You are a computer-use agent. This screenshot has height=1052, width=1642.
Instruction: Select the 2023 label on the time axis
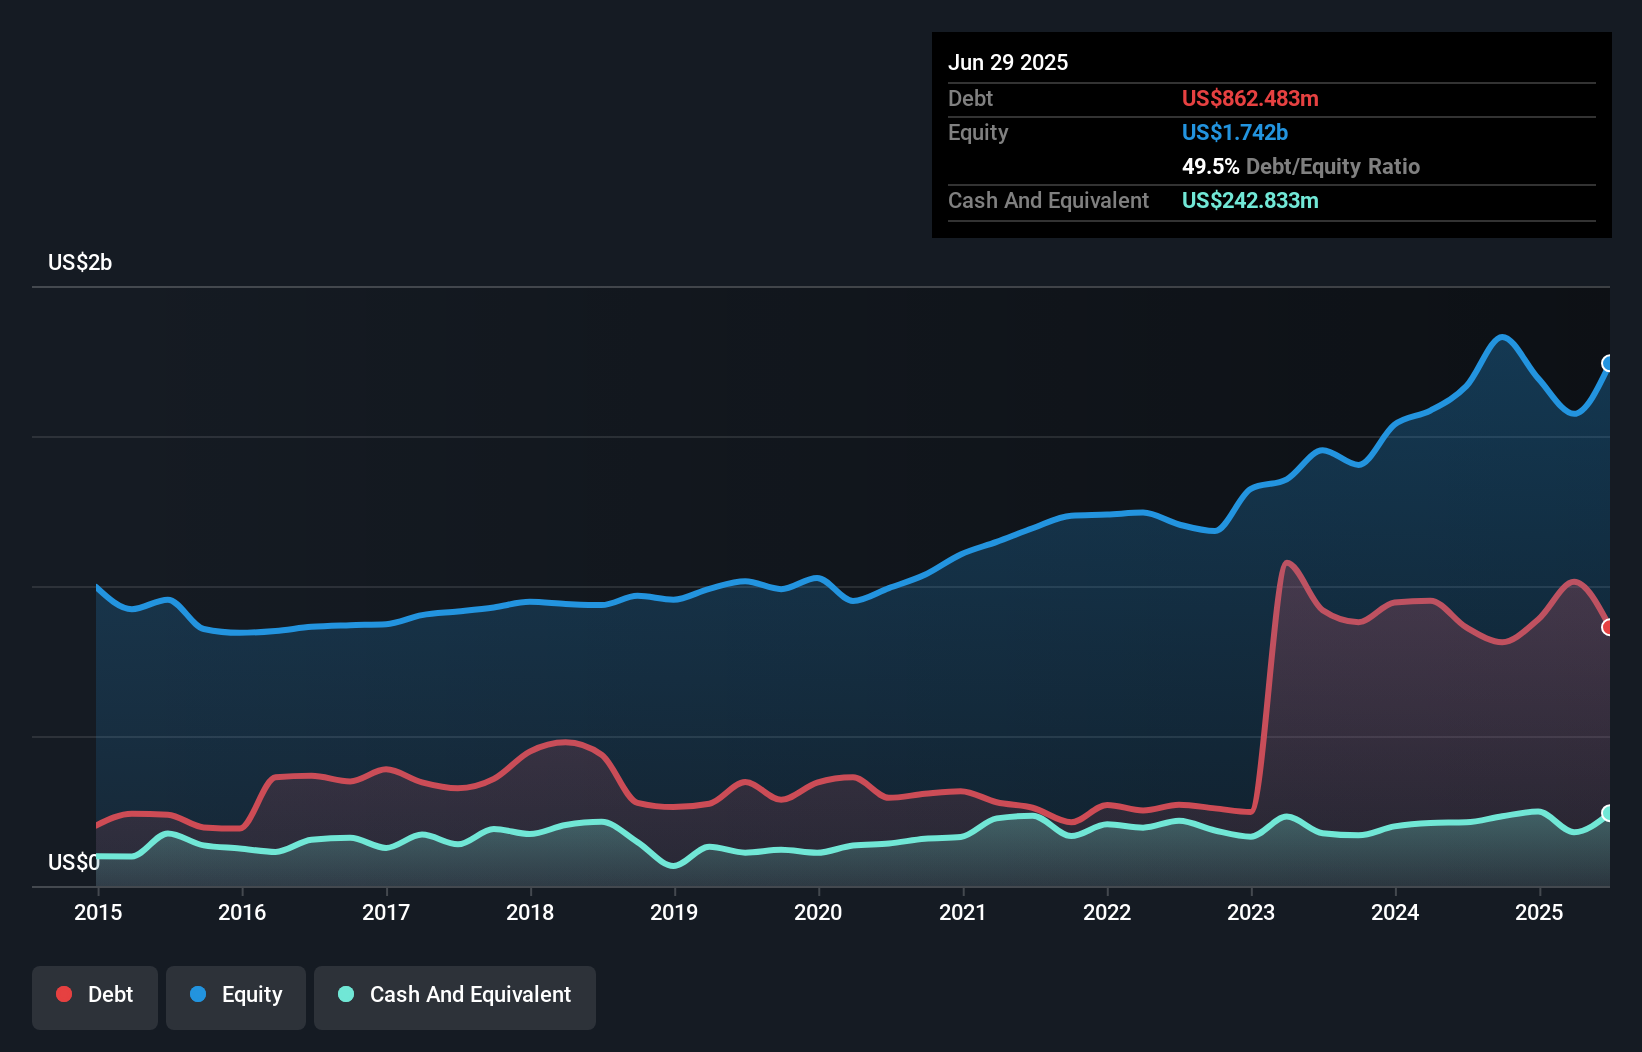click(1250, 912)
